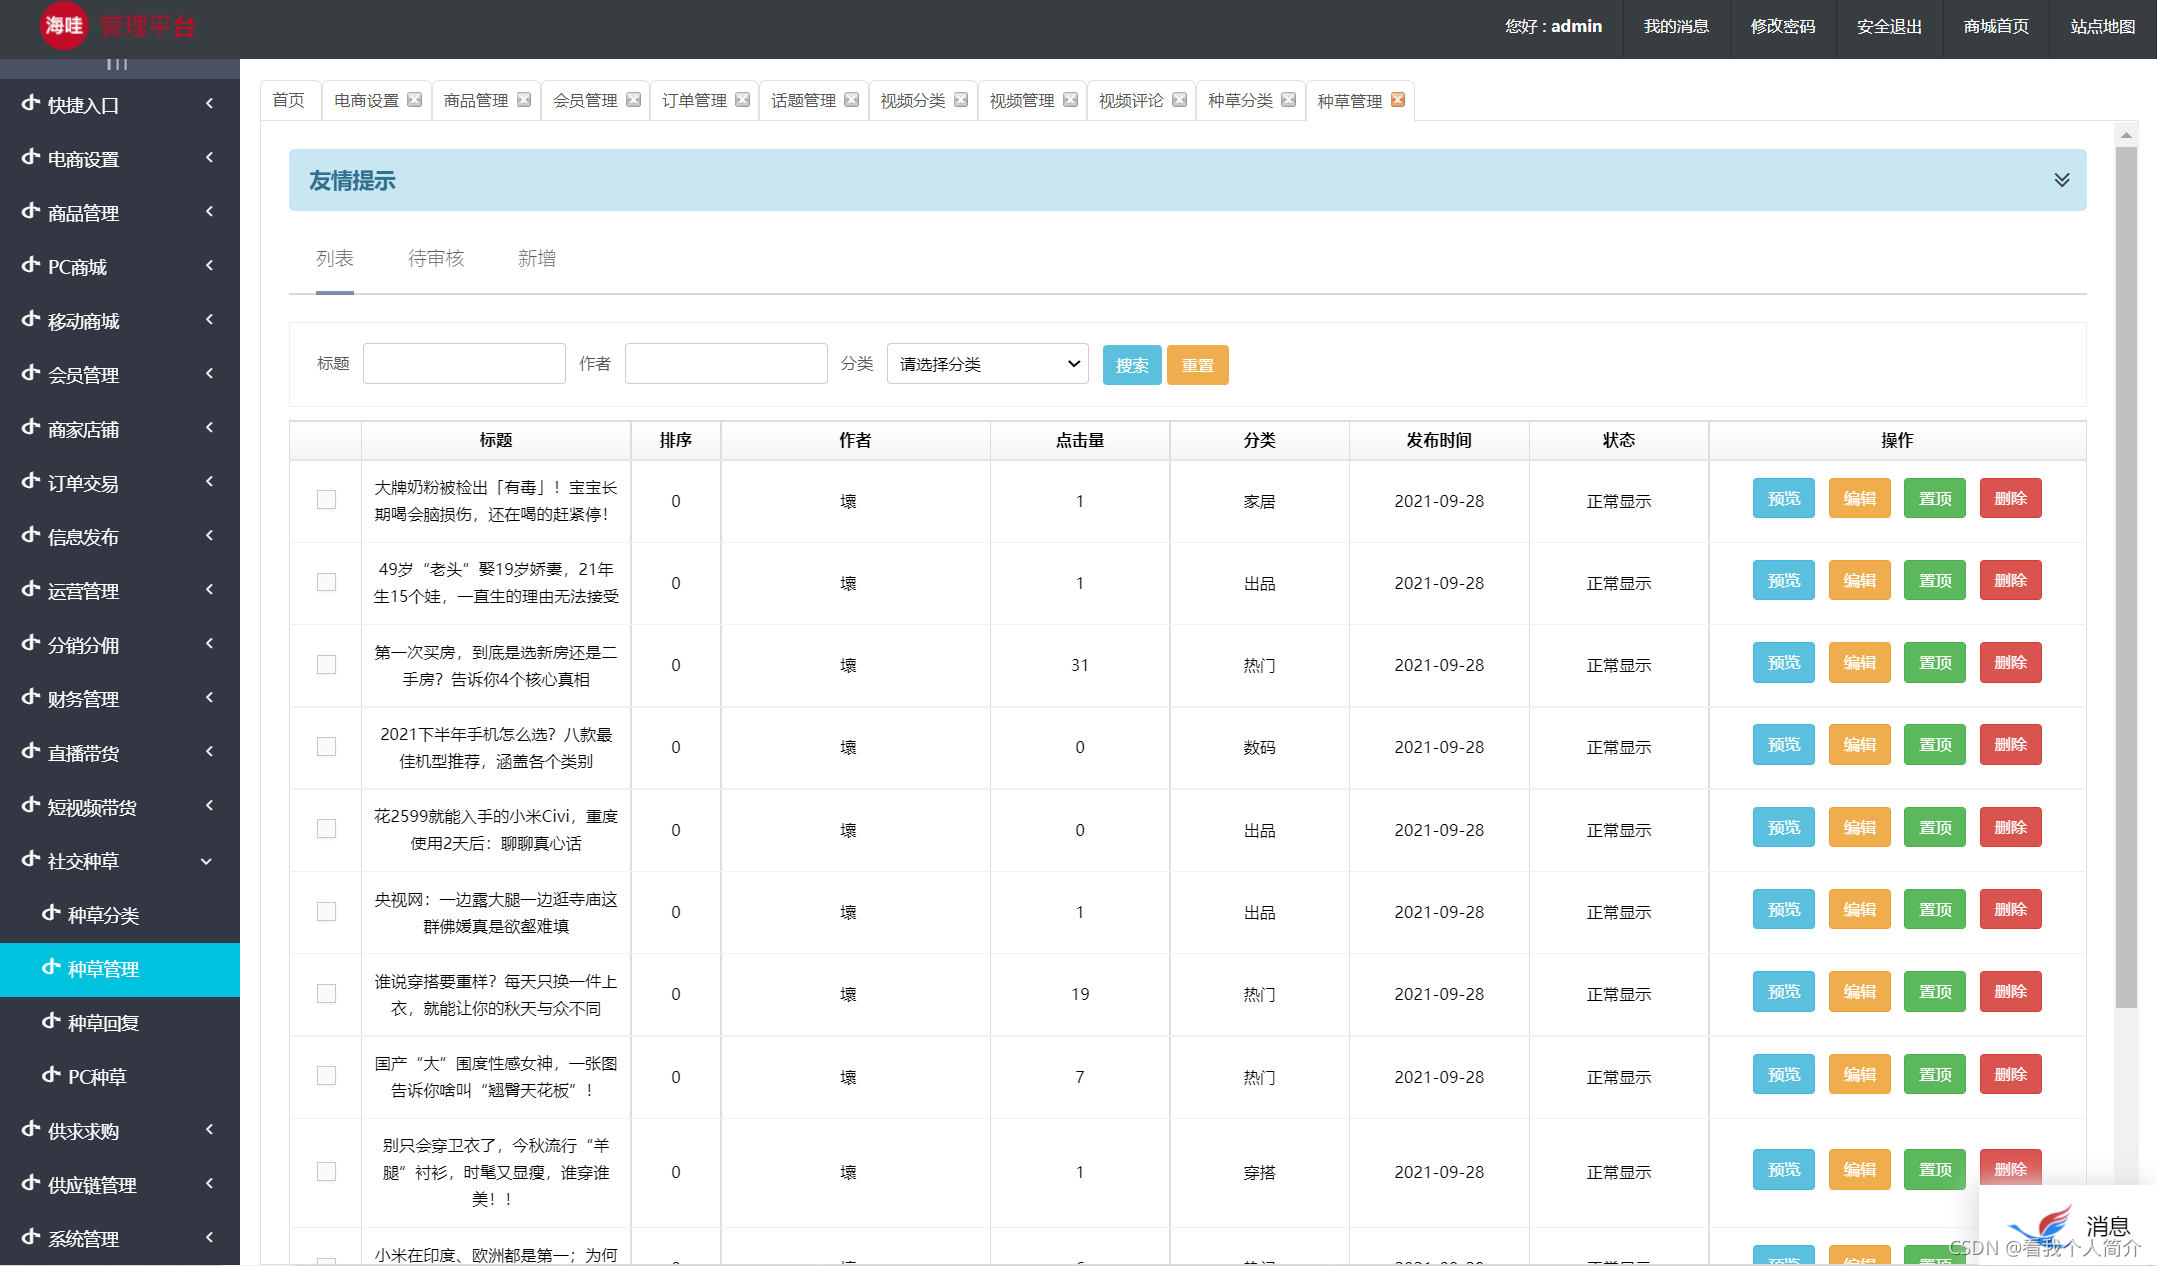Tick the checkbox for 大牌奶粉被检出 row
This screenshot has width=2157, height=1266.
(x=326, y=500)
